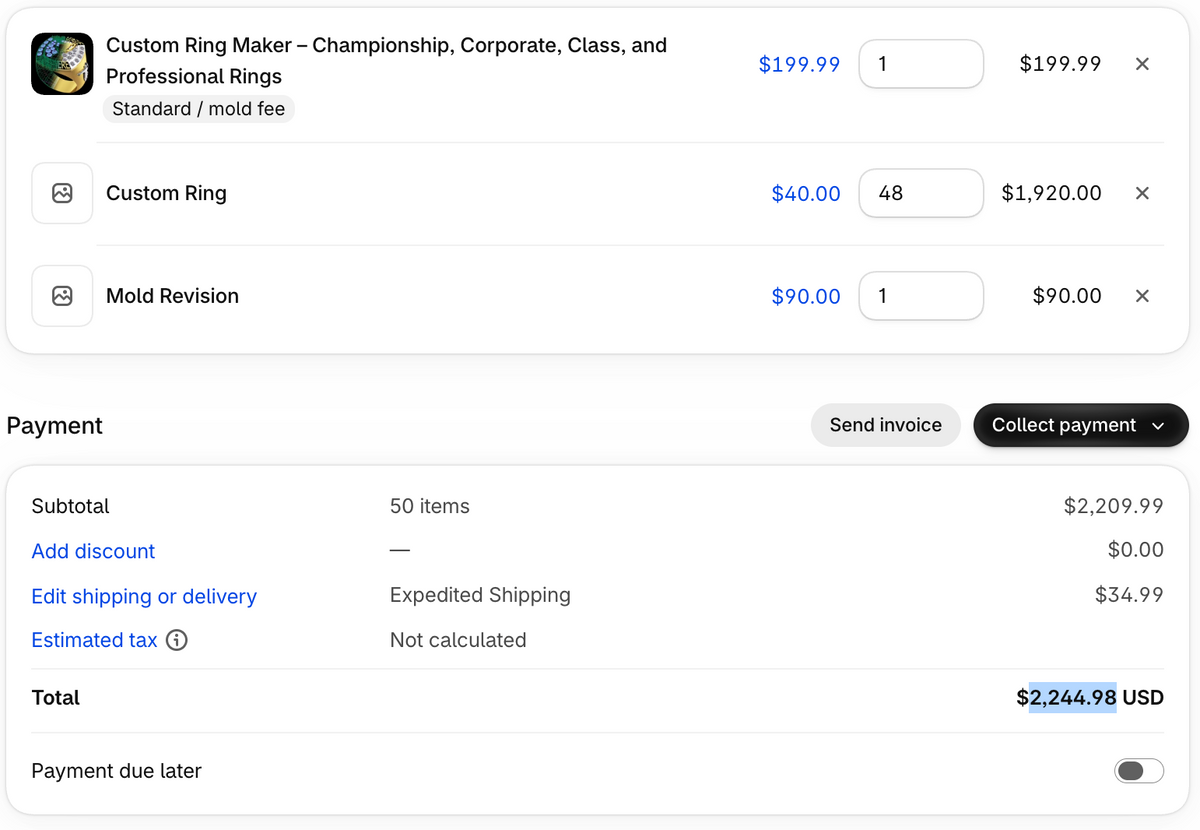The image size is (1200, 830).
Task: Remove the Mold Revision line item
Action: click(1142, 296)
